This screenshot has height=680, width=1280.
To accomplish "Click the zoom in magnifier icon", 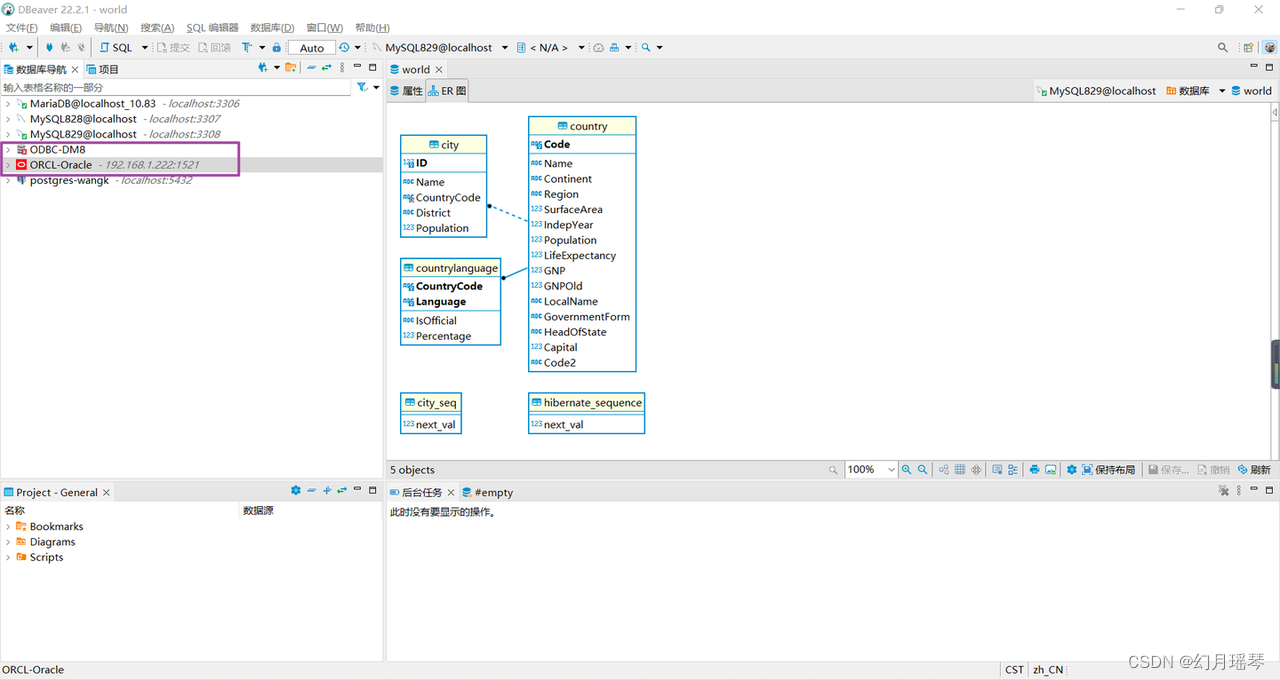I will [906, 469].
